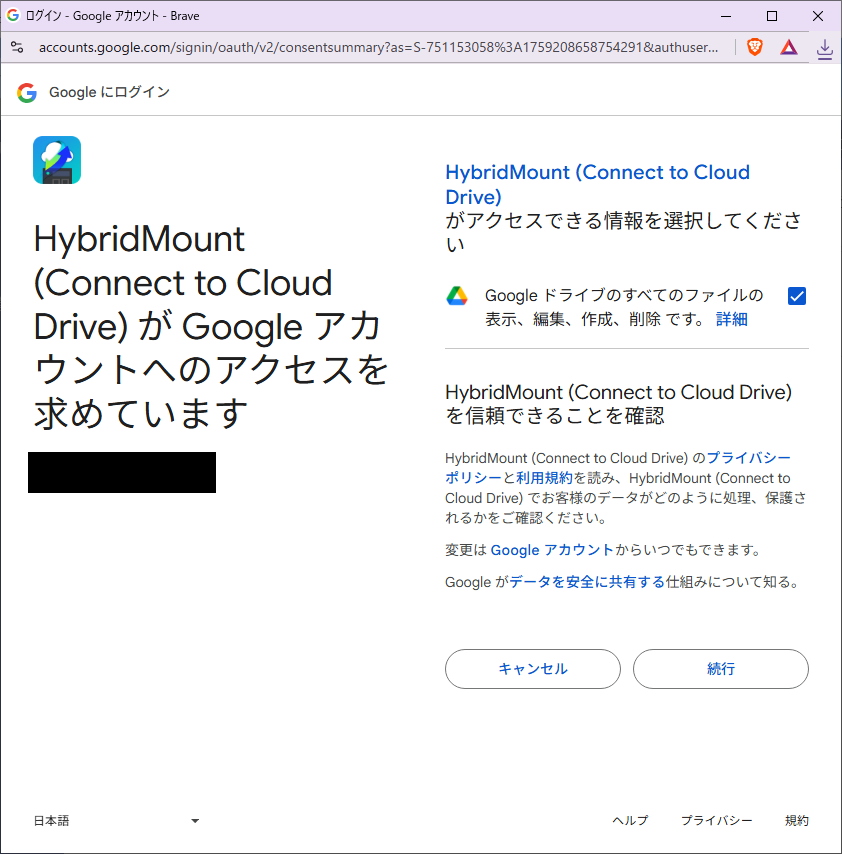Uncheck the Google Drive access checkbox

coord(797,296)
